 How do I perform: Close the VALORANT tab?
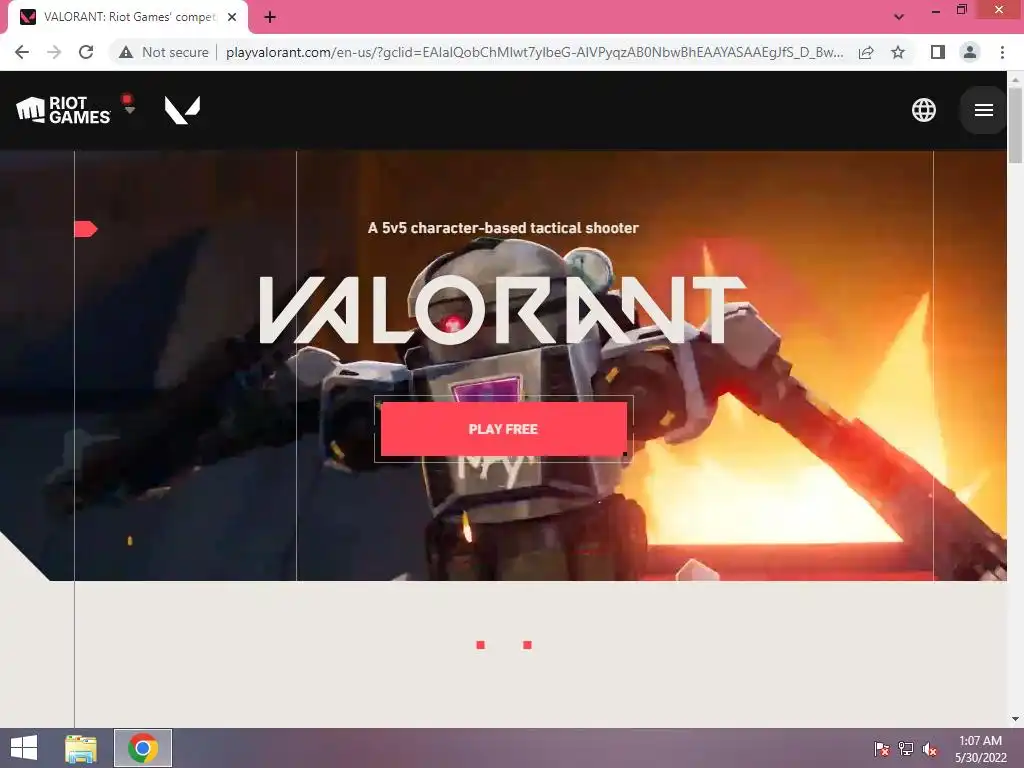[232, 17]
